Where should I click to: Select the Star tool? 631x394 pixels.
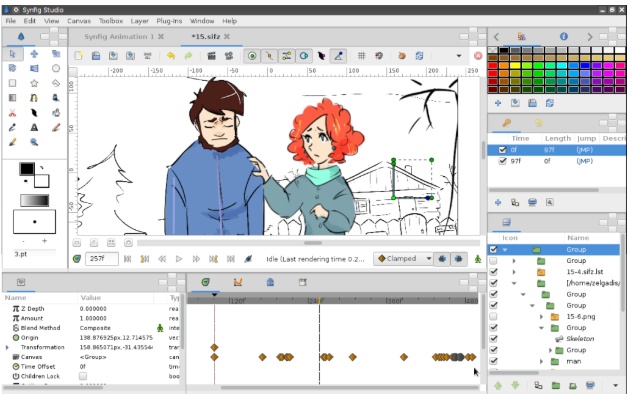tap(34, 83)
